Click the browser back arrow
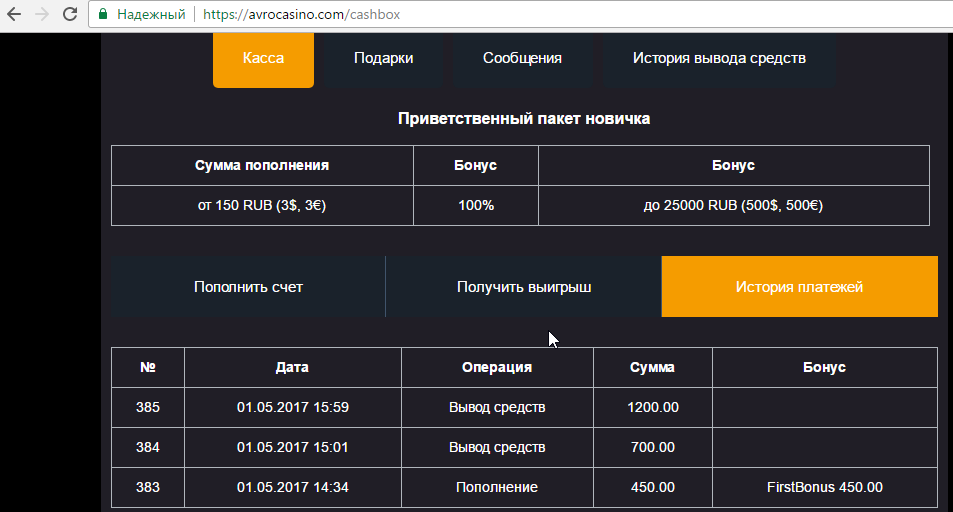 pyautogui.click(x=15, y=15)
